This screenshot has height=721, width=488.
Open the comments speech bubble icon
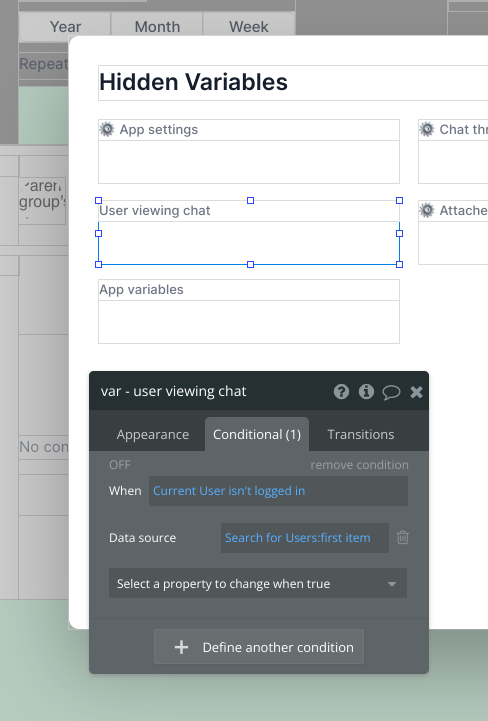(x=391, y=392)
